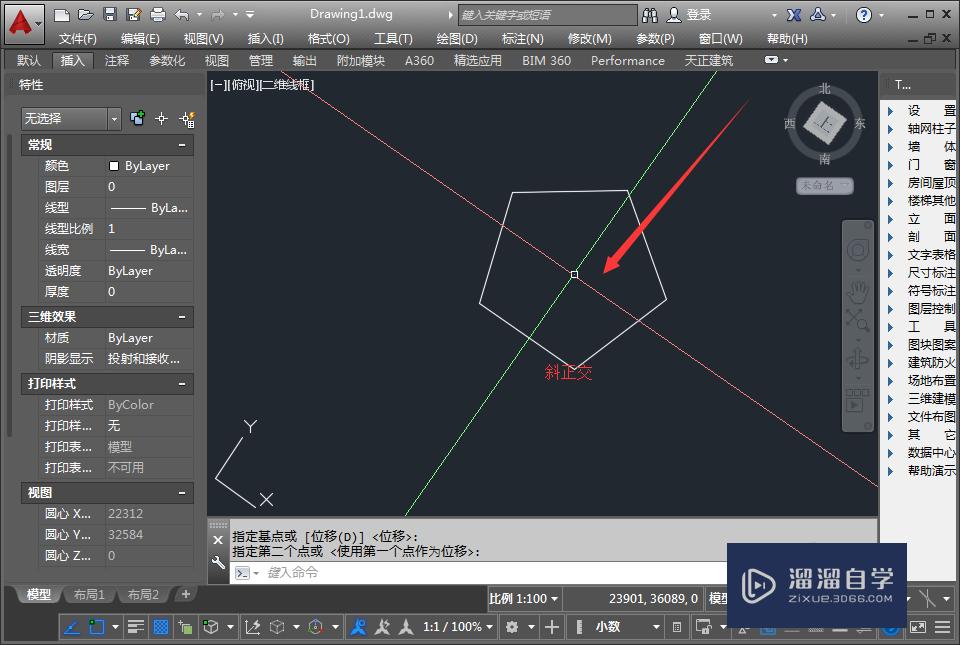
Task: Activate the Zoom tool on navigation bar
Action: coord(858,320)
